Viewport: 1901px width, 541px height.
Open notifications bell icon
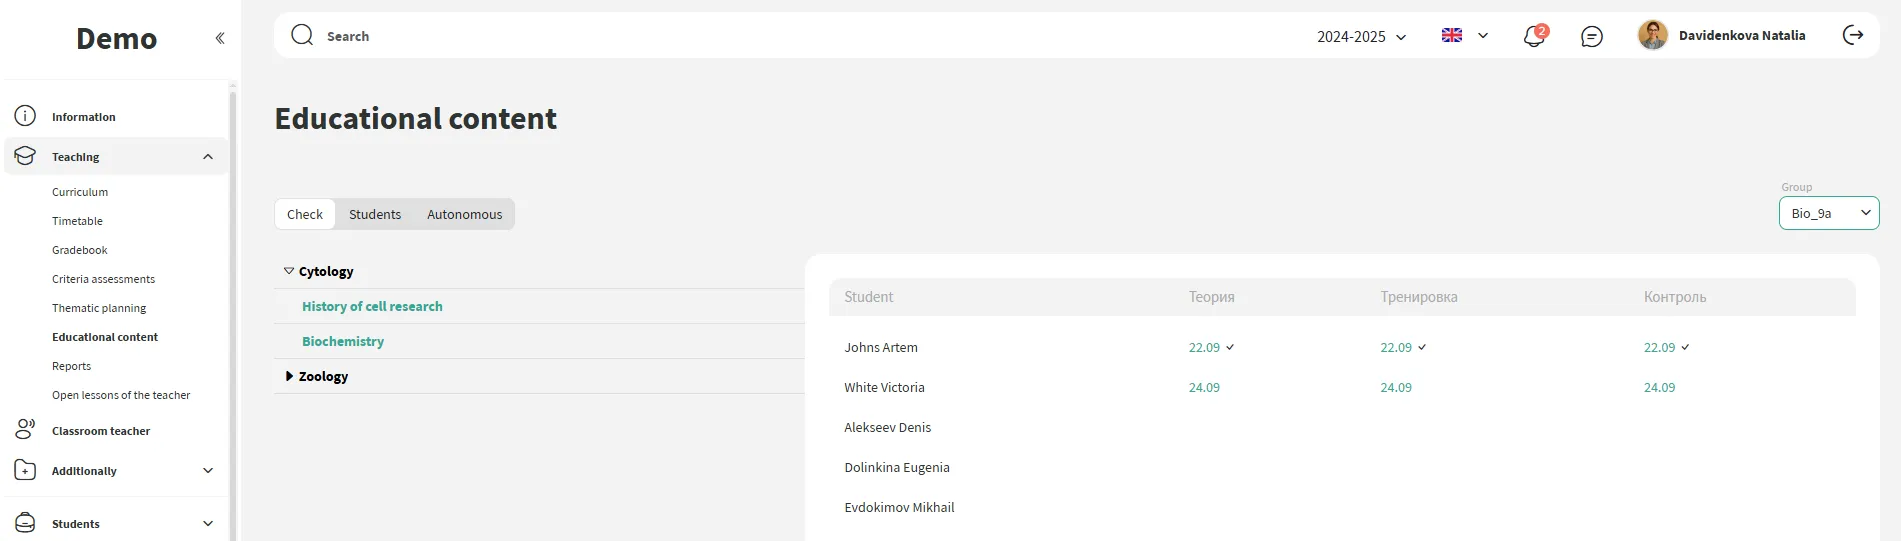[x=1533, y=37]
